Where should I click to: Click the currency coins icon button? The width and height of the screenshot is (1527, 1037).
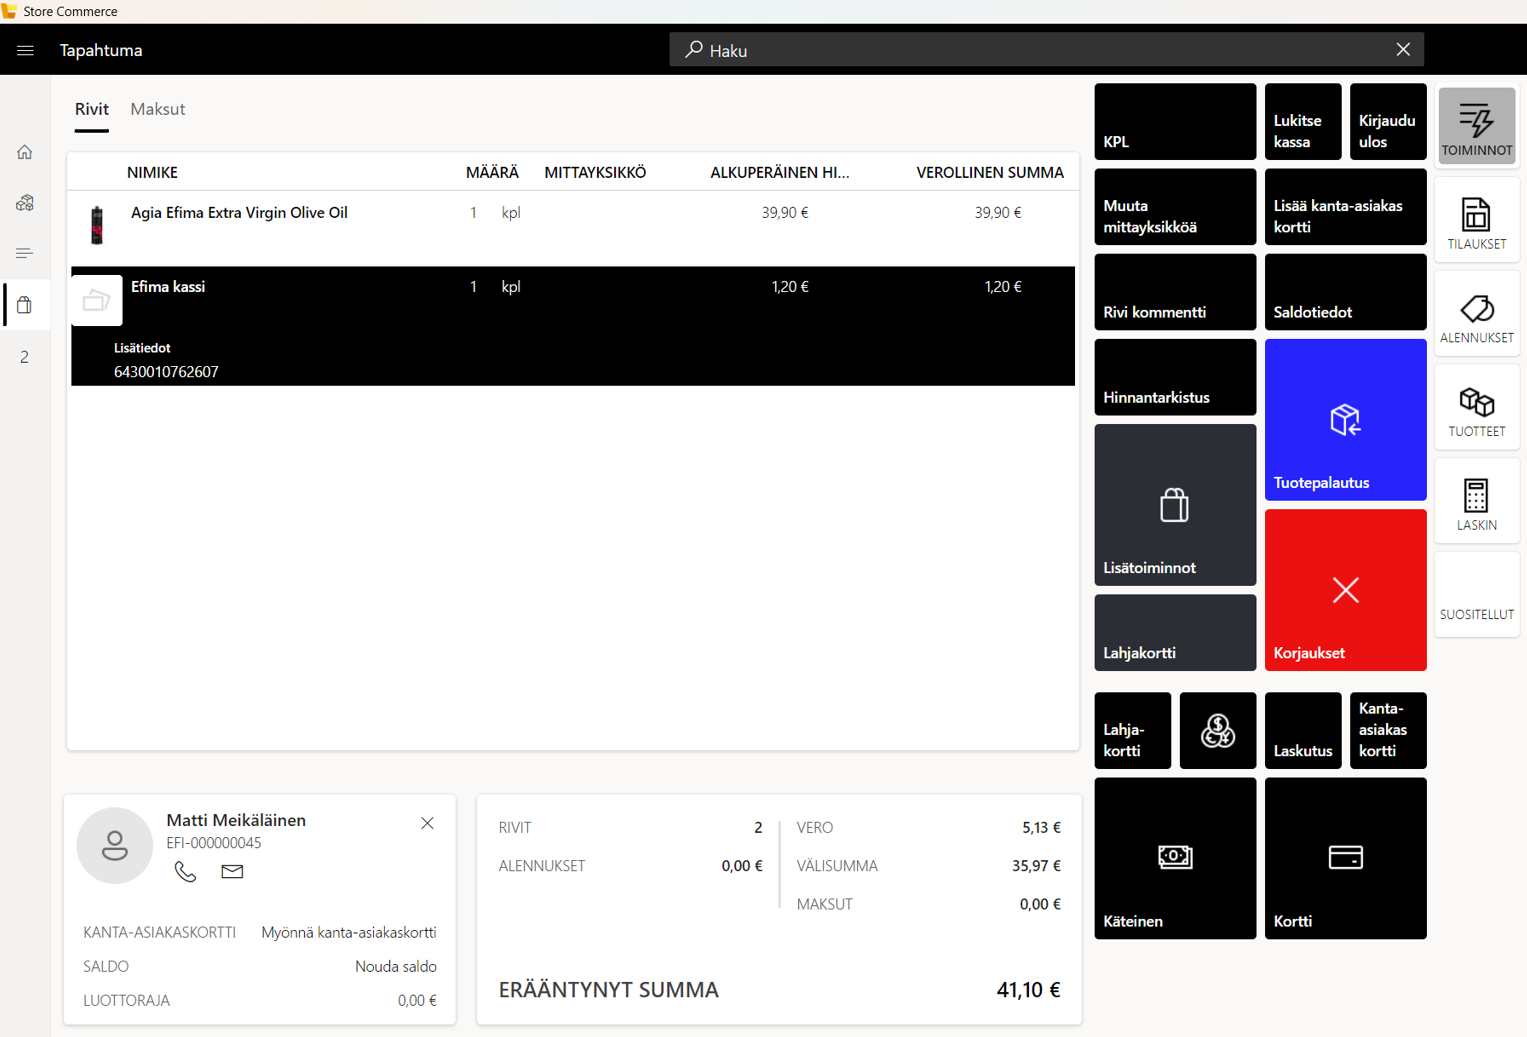coord(1218,730)
